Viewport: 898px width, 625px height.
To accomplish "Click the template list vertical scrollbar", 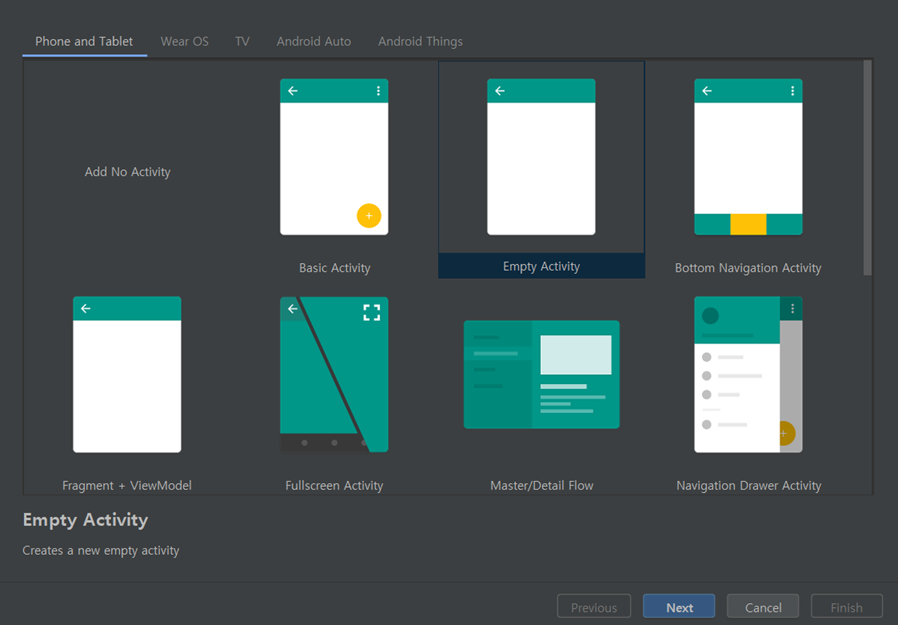I will coord(867,167).
